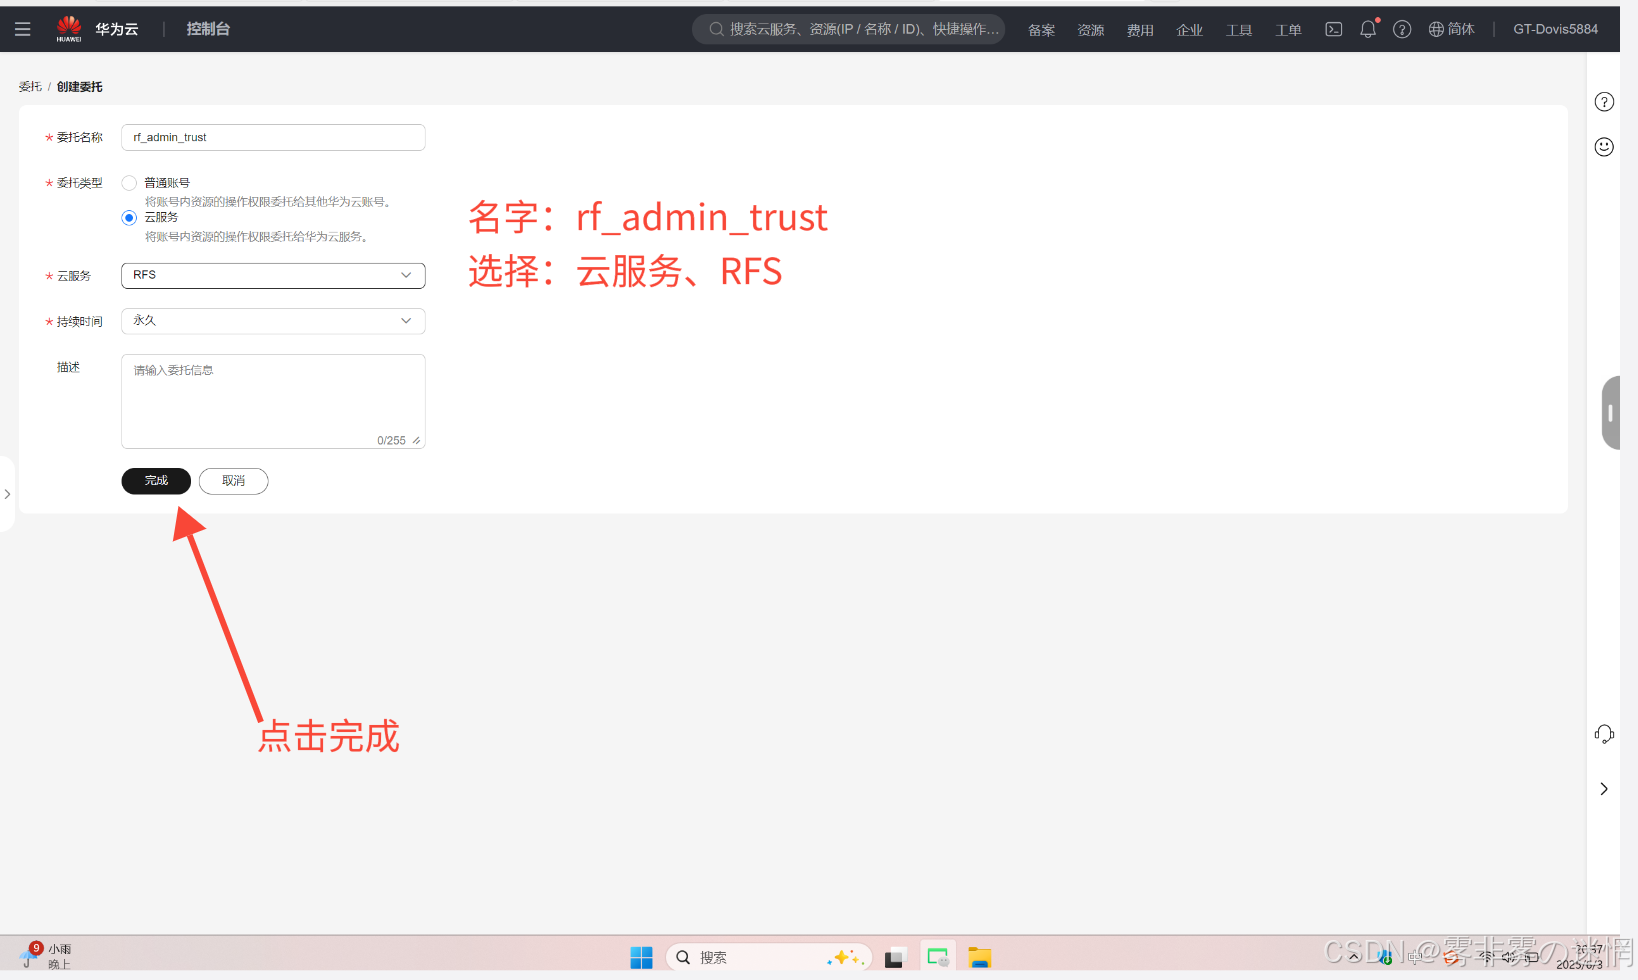Click the 完成 button
1638x980 pixels.
pos(156,481)
